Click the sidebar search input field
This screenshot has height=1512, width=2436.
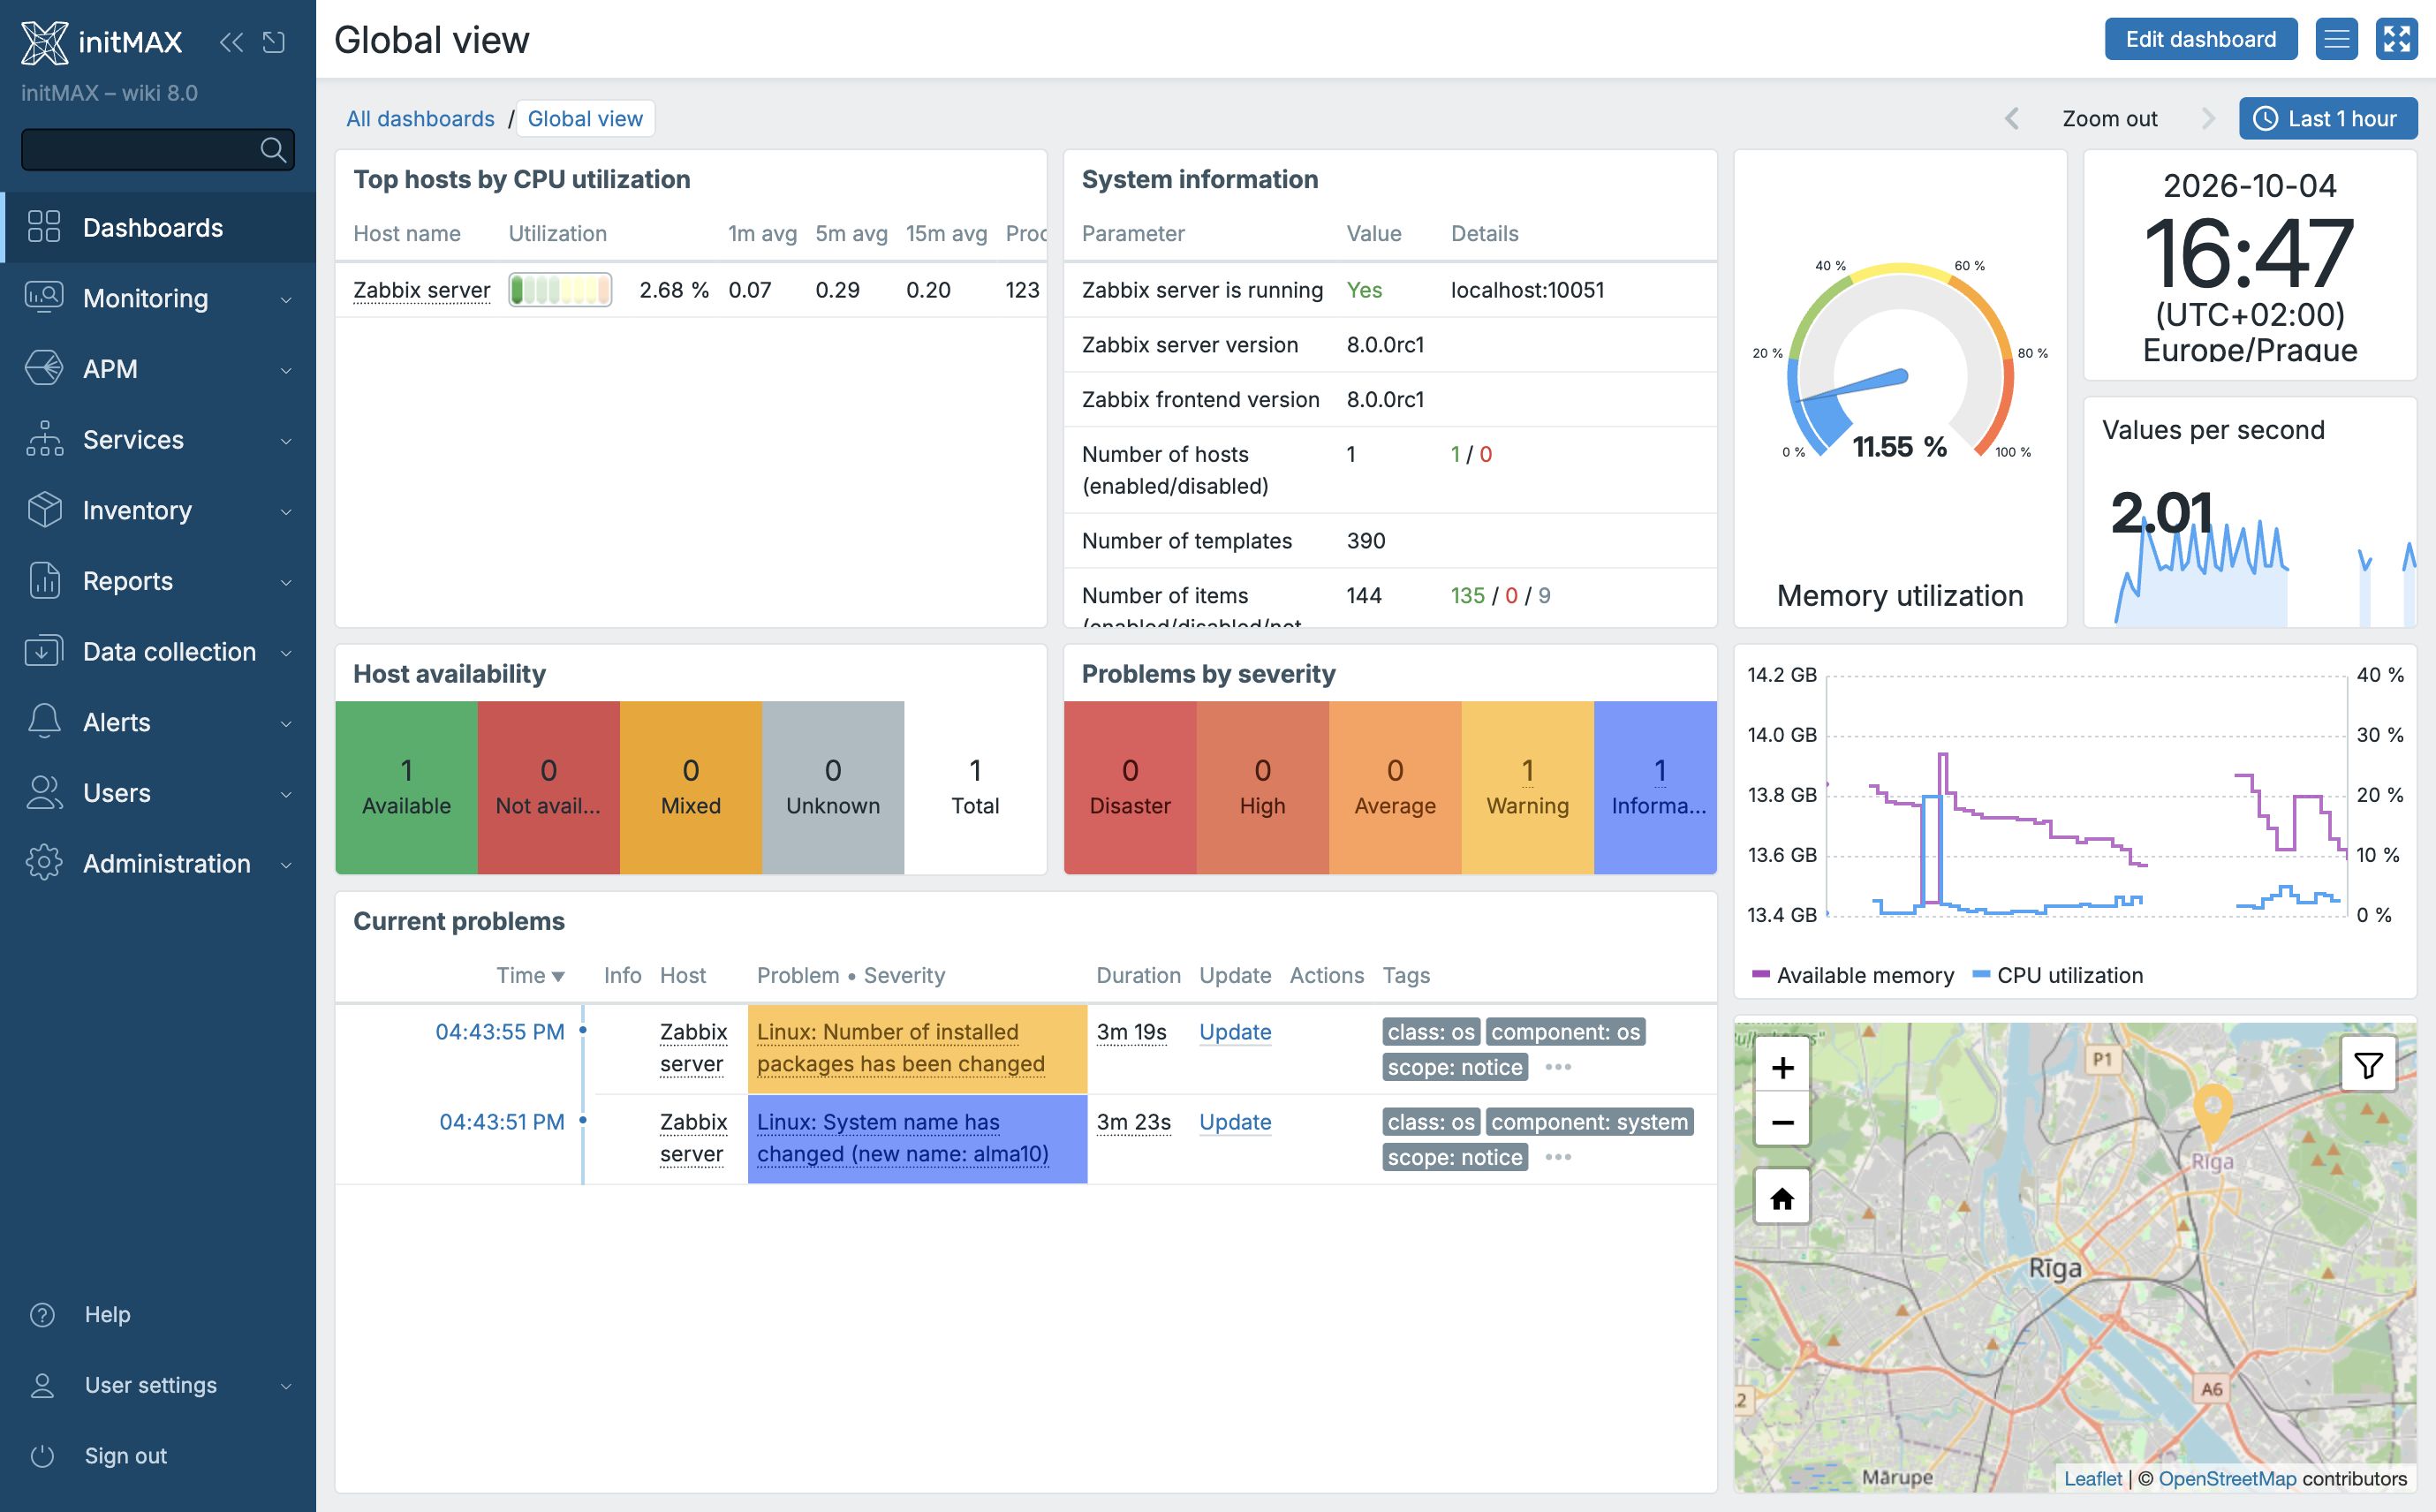(158, 150)
